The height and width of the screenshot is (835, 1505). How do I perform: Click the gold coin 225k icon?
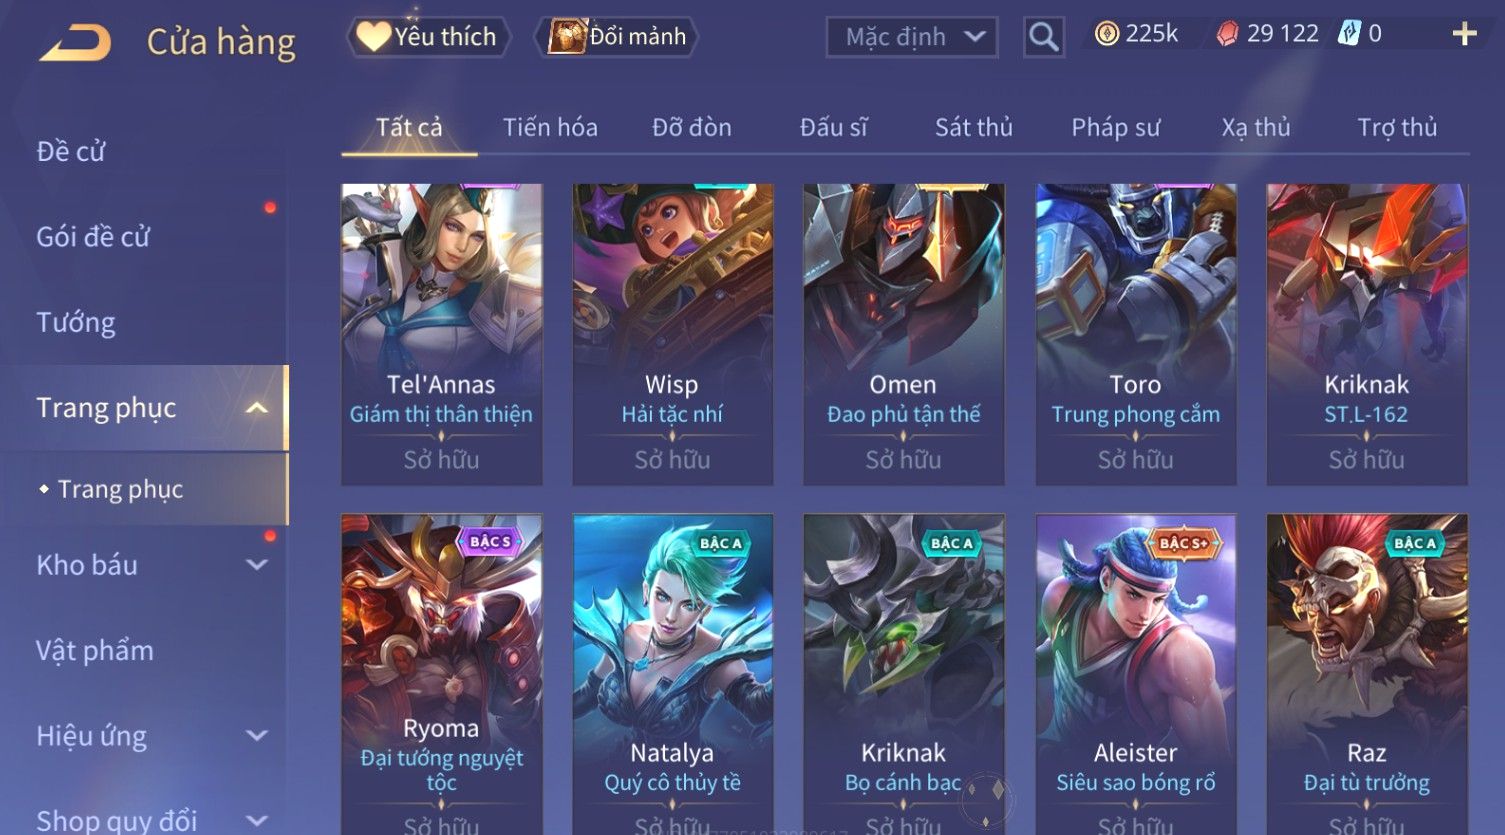1106,34
